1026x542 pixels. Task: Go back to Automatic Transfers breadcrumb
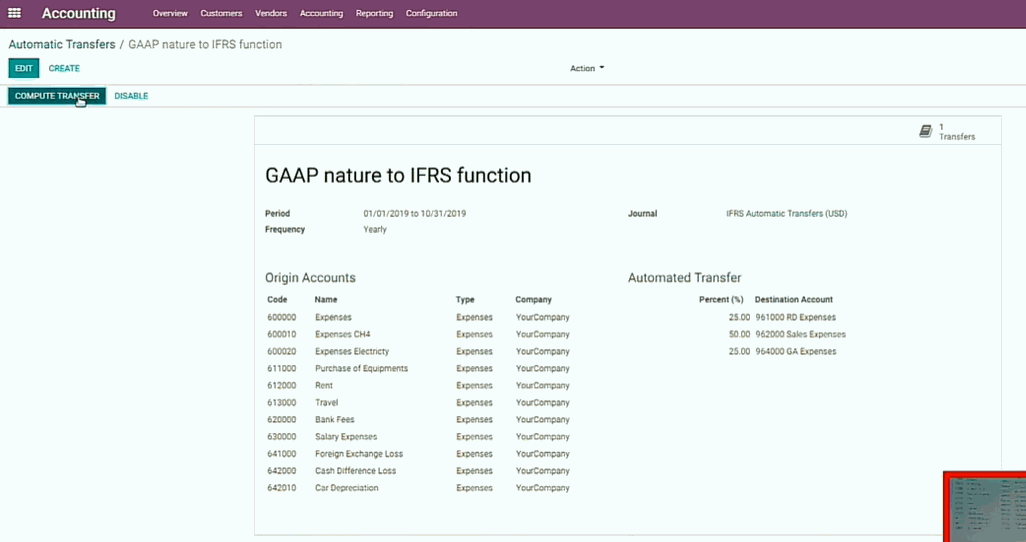tap(61, 45)
